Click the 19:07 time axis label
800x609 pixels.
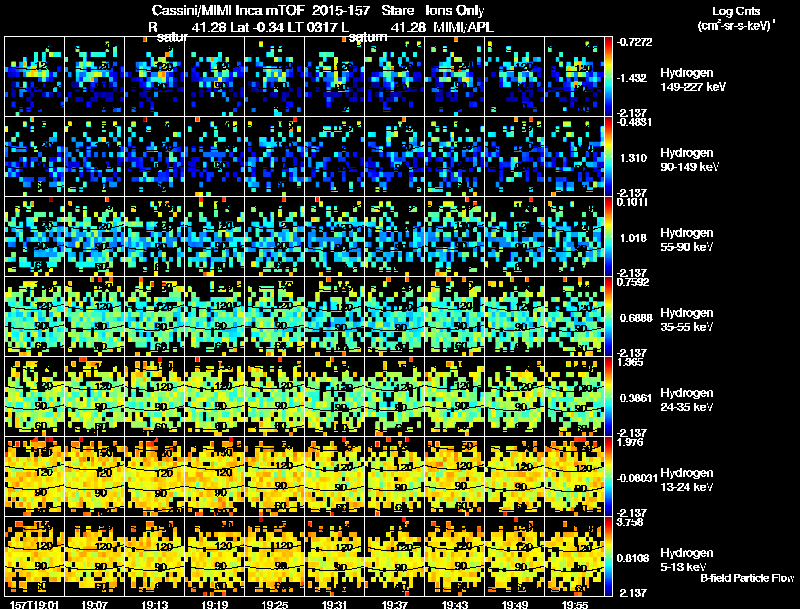pyautogui.click(x=94, y=604)
